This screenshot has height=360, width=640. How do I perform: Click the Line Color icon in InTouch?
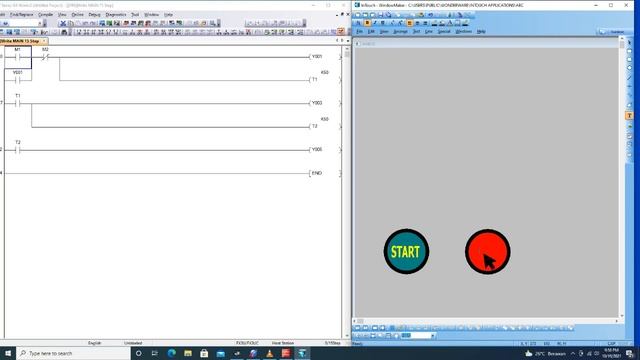434,23
